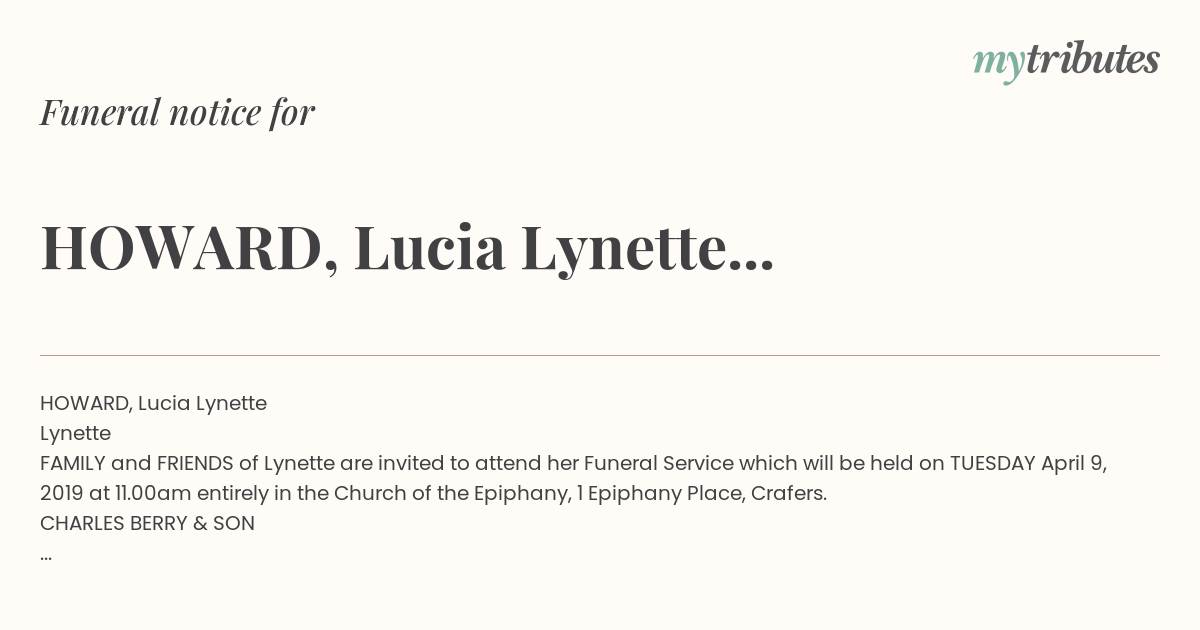1200x630 pixels.
Task: Click the date "TUESDAY April 9"
Action: coord(1026,464)
